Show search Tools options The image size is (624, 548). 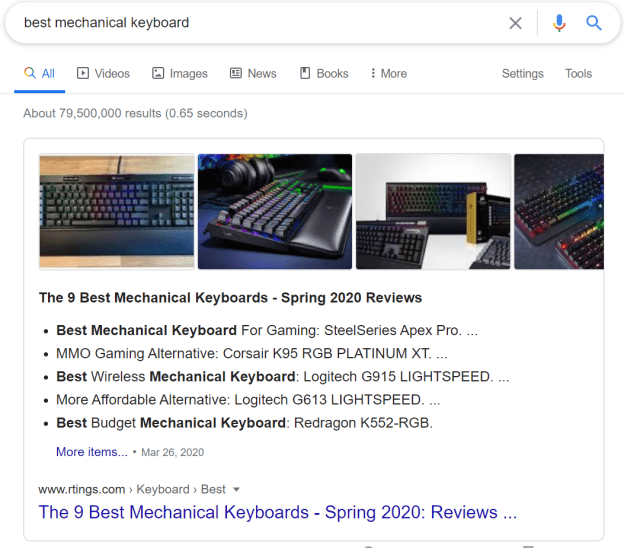click(x=578, y=73)
